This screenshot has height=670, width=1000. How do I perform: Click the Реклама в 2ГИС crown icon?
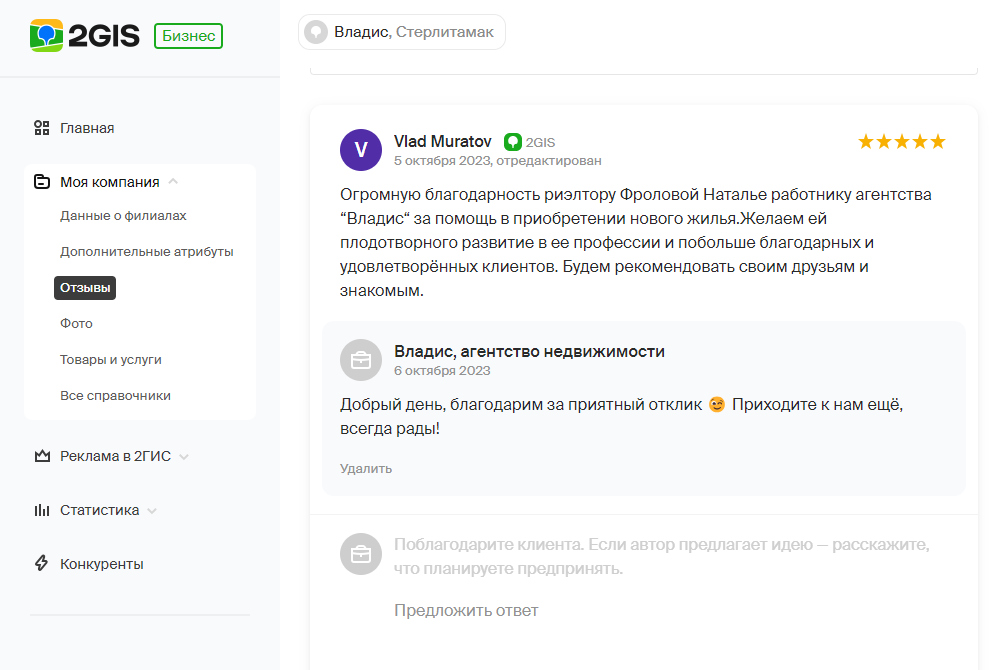click(x=42, y=456)
